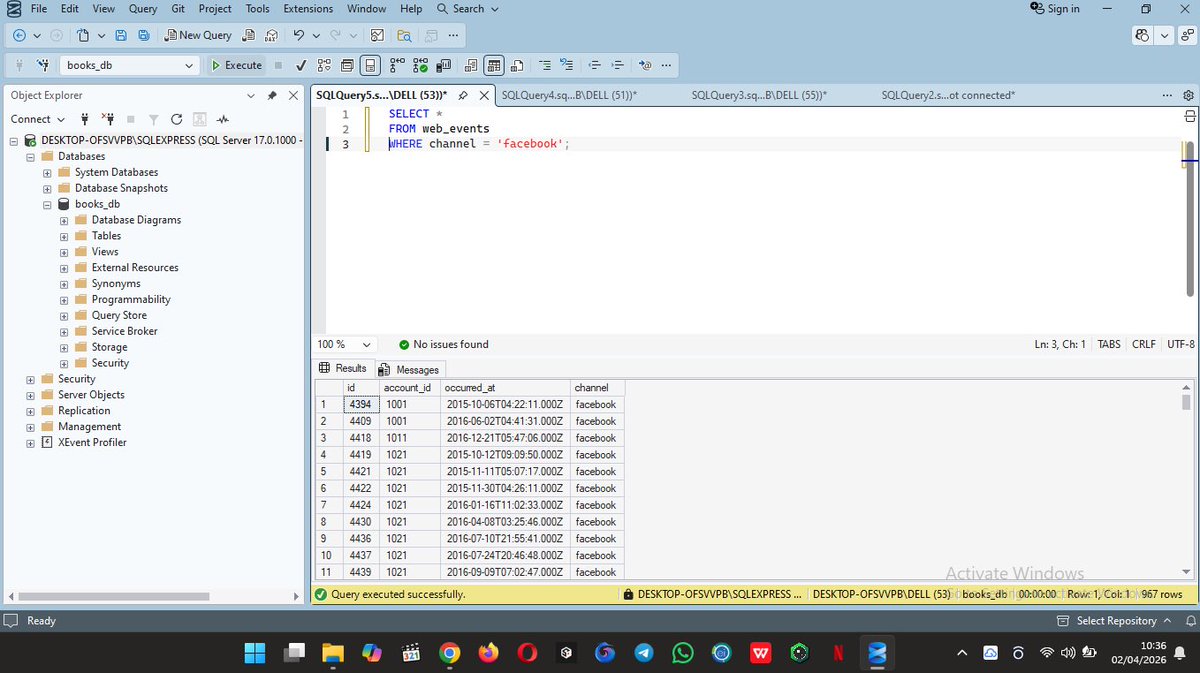The height and width of the screenshot is (673, 1200).
Task: Switch output to Results to Text
Action: (470, 65)
